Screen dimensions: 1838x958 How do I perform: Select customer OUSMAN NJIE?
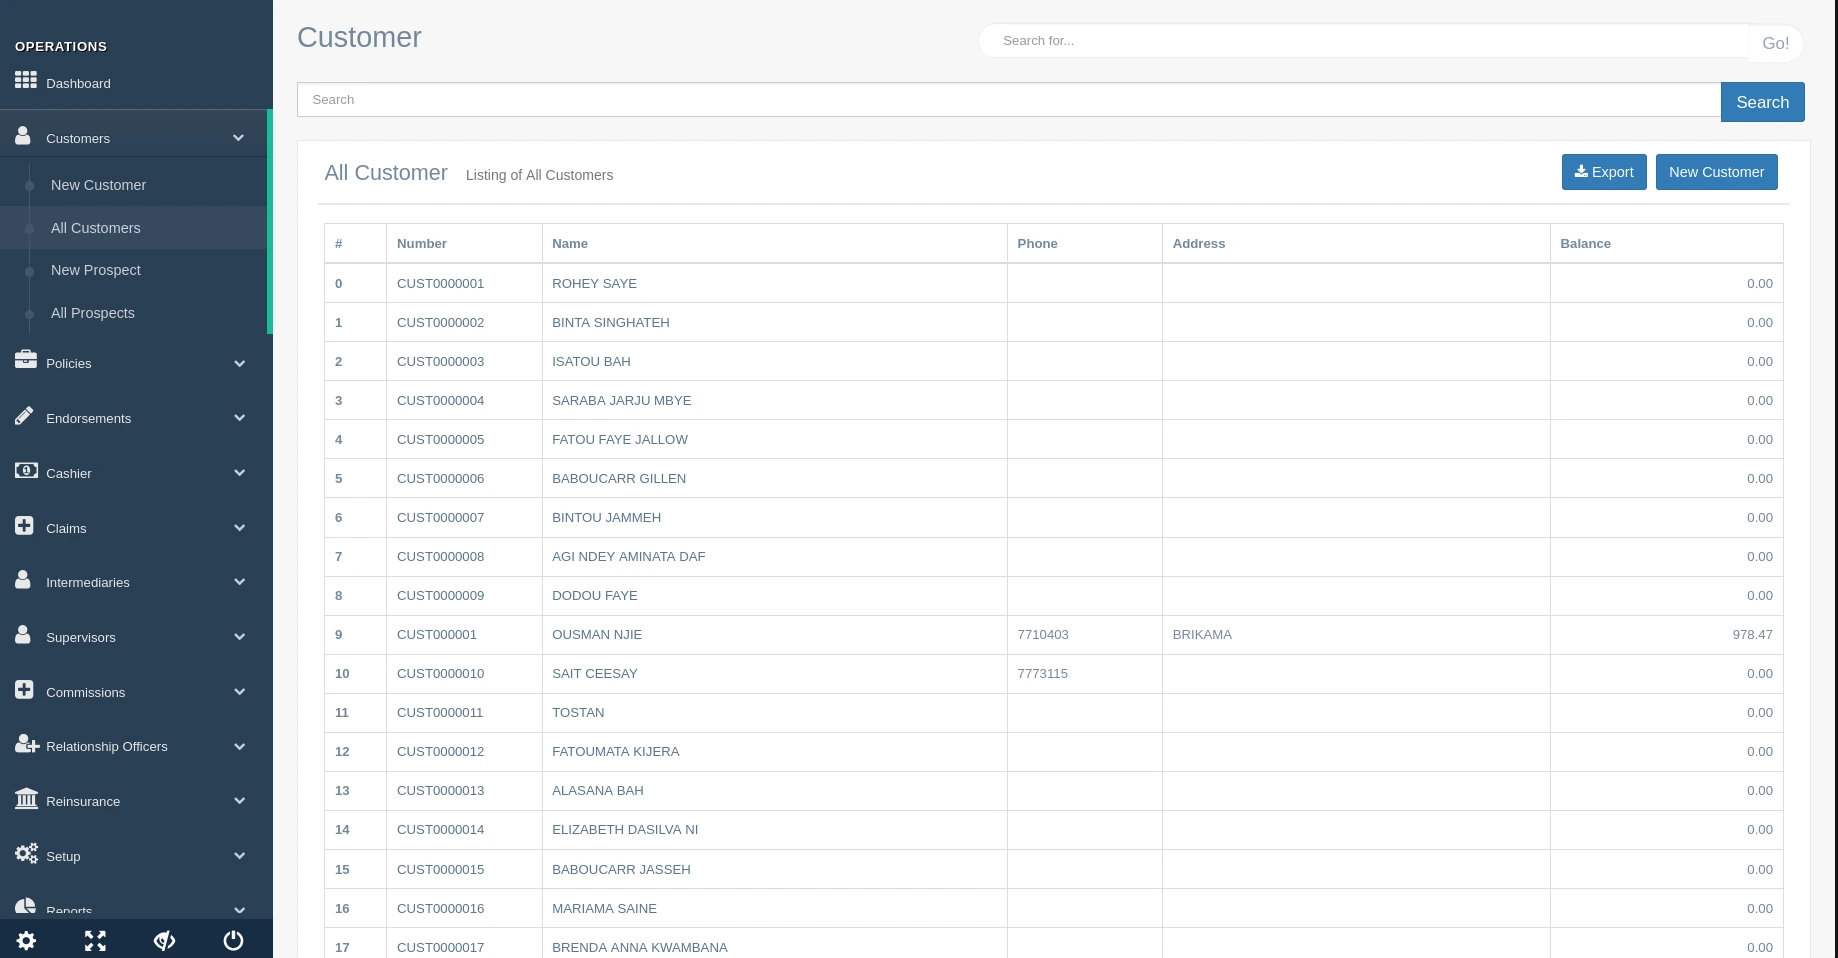click(597, 634)
